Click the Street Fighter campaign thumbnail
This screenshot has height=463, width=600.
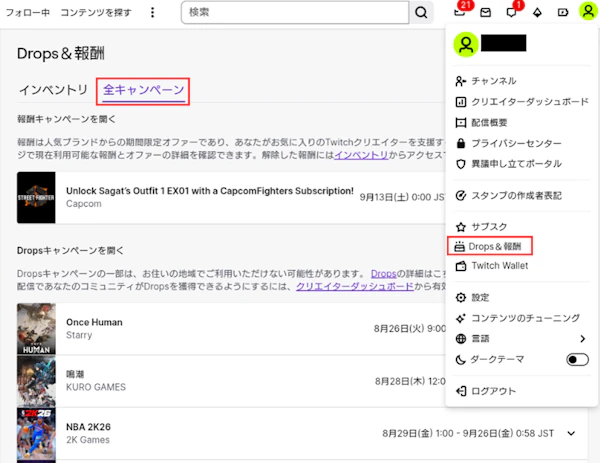(x=36, y=197)
